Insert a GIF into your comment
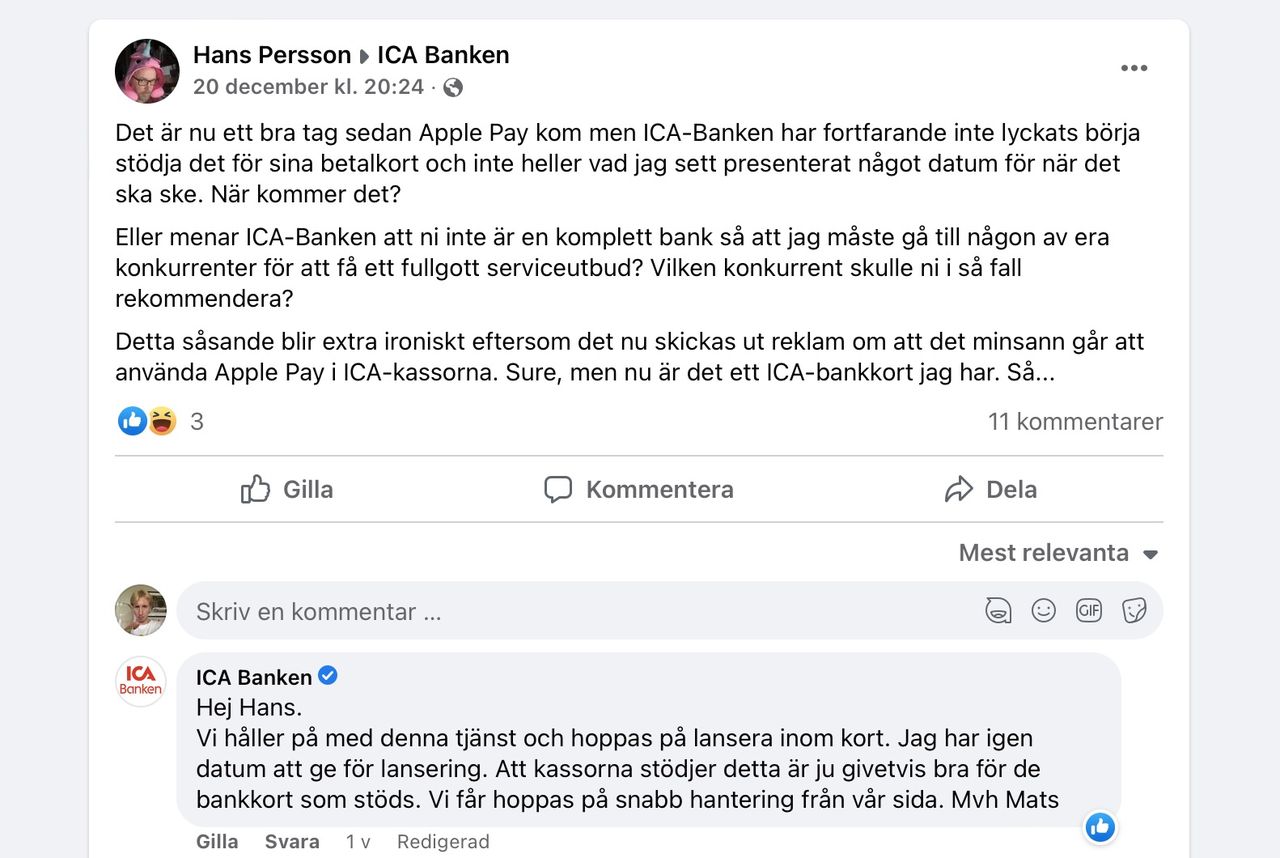 point(1088,610)
